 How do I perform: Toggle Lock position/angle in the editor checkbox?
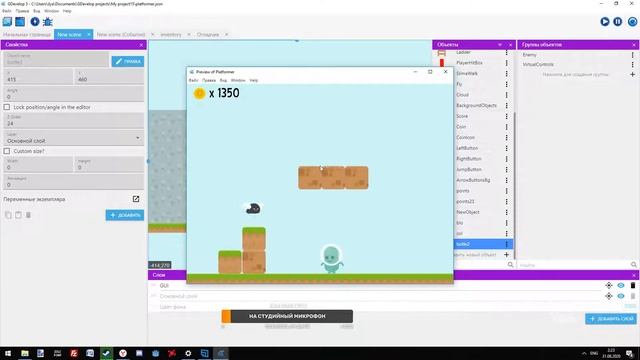[x=7, y=107]
